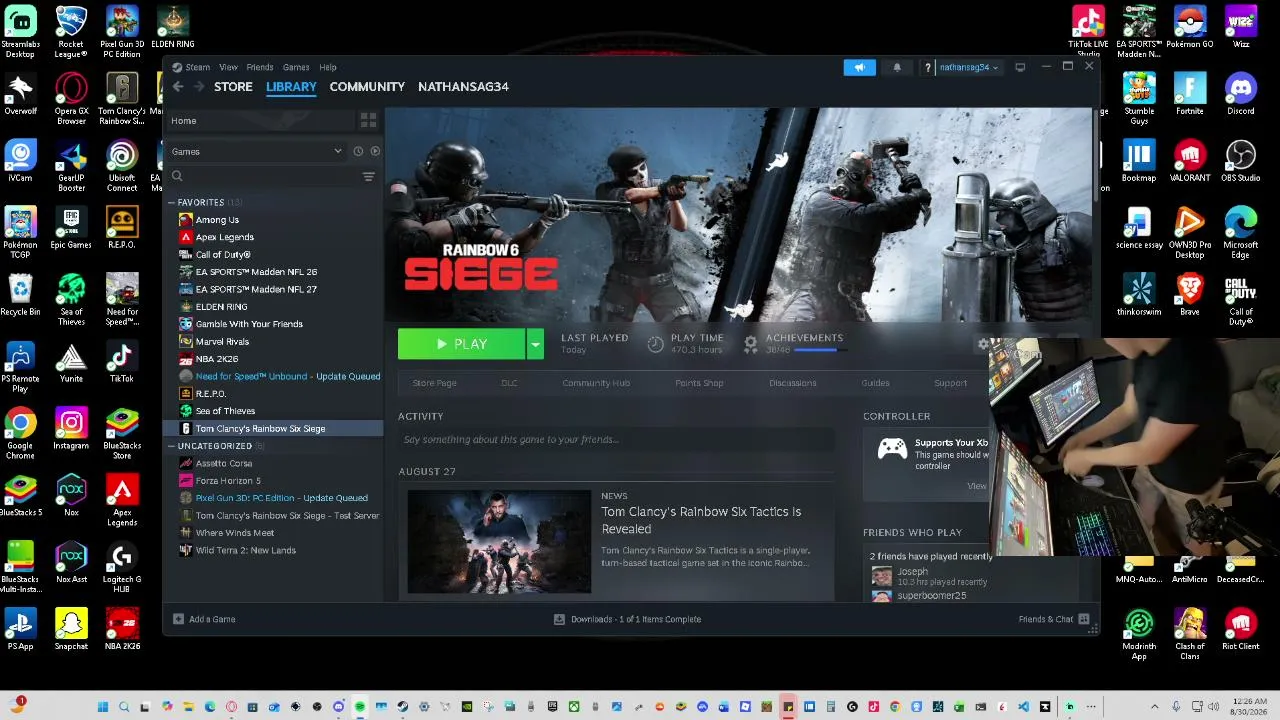This screenshot has height=720, width=1280.
Task: Open the View menu
Action: (x=228, y=67)
